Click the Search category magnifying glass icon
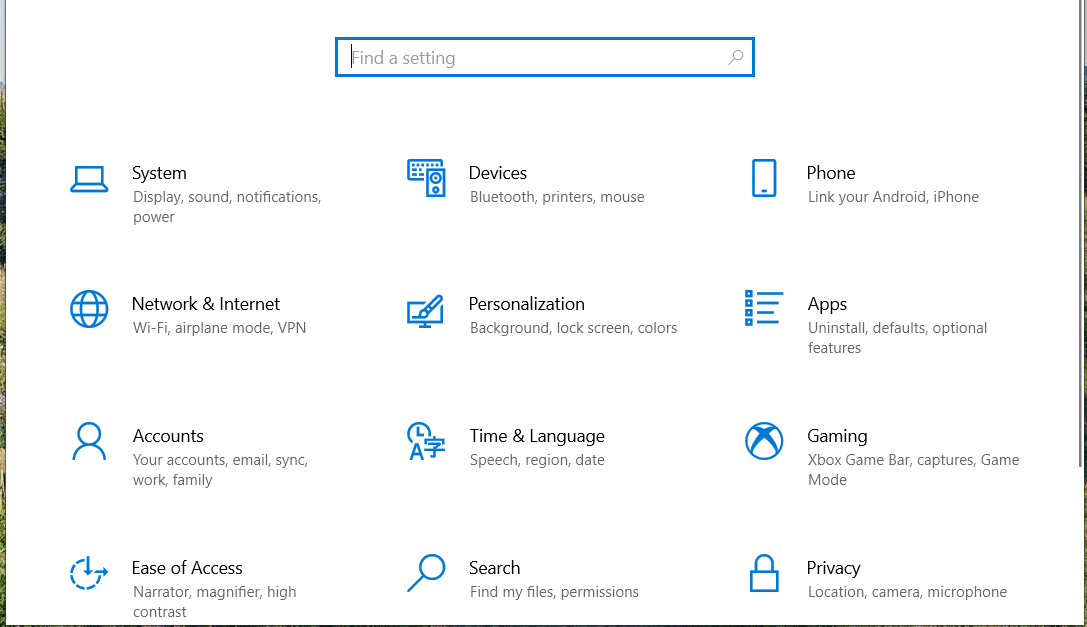Image resolution: width=1087 pixels, height=627 pixels. coord(426,573)
